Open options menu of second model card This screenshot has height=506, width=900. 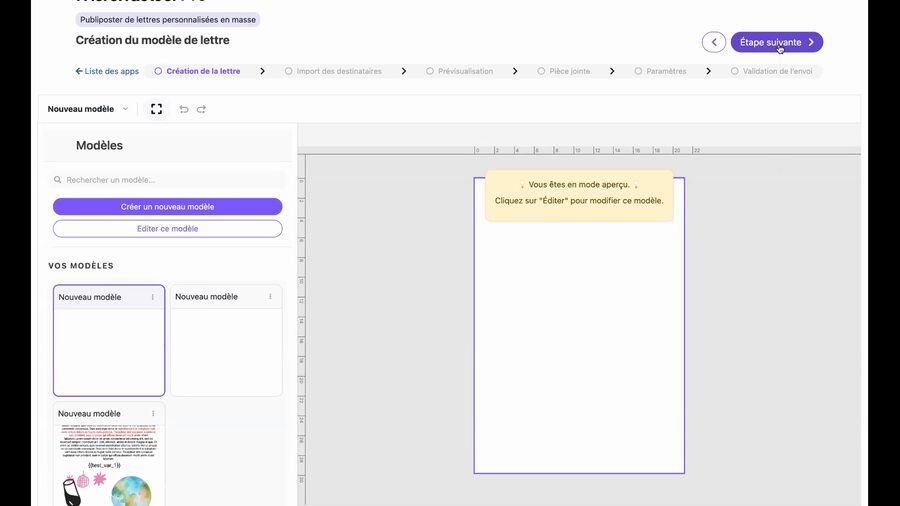coord(270,297)
